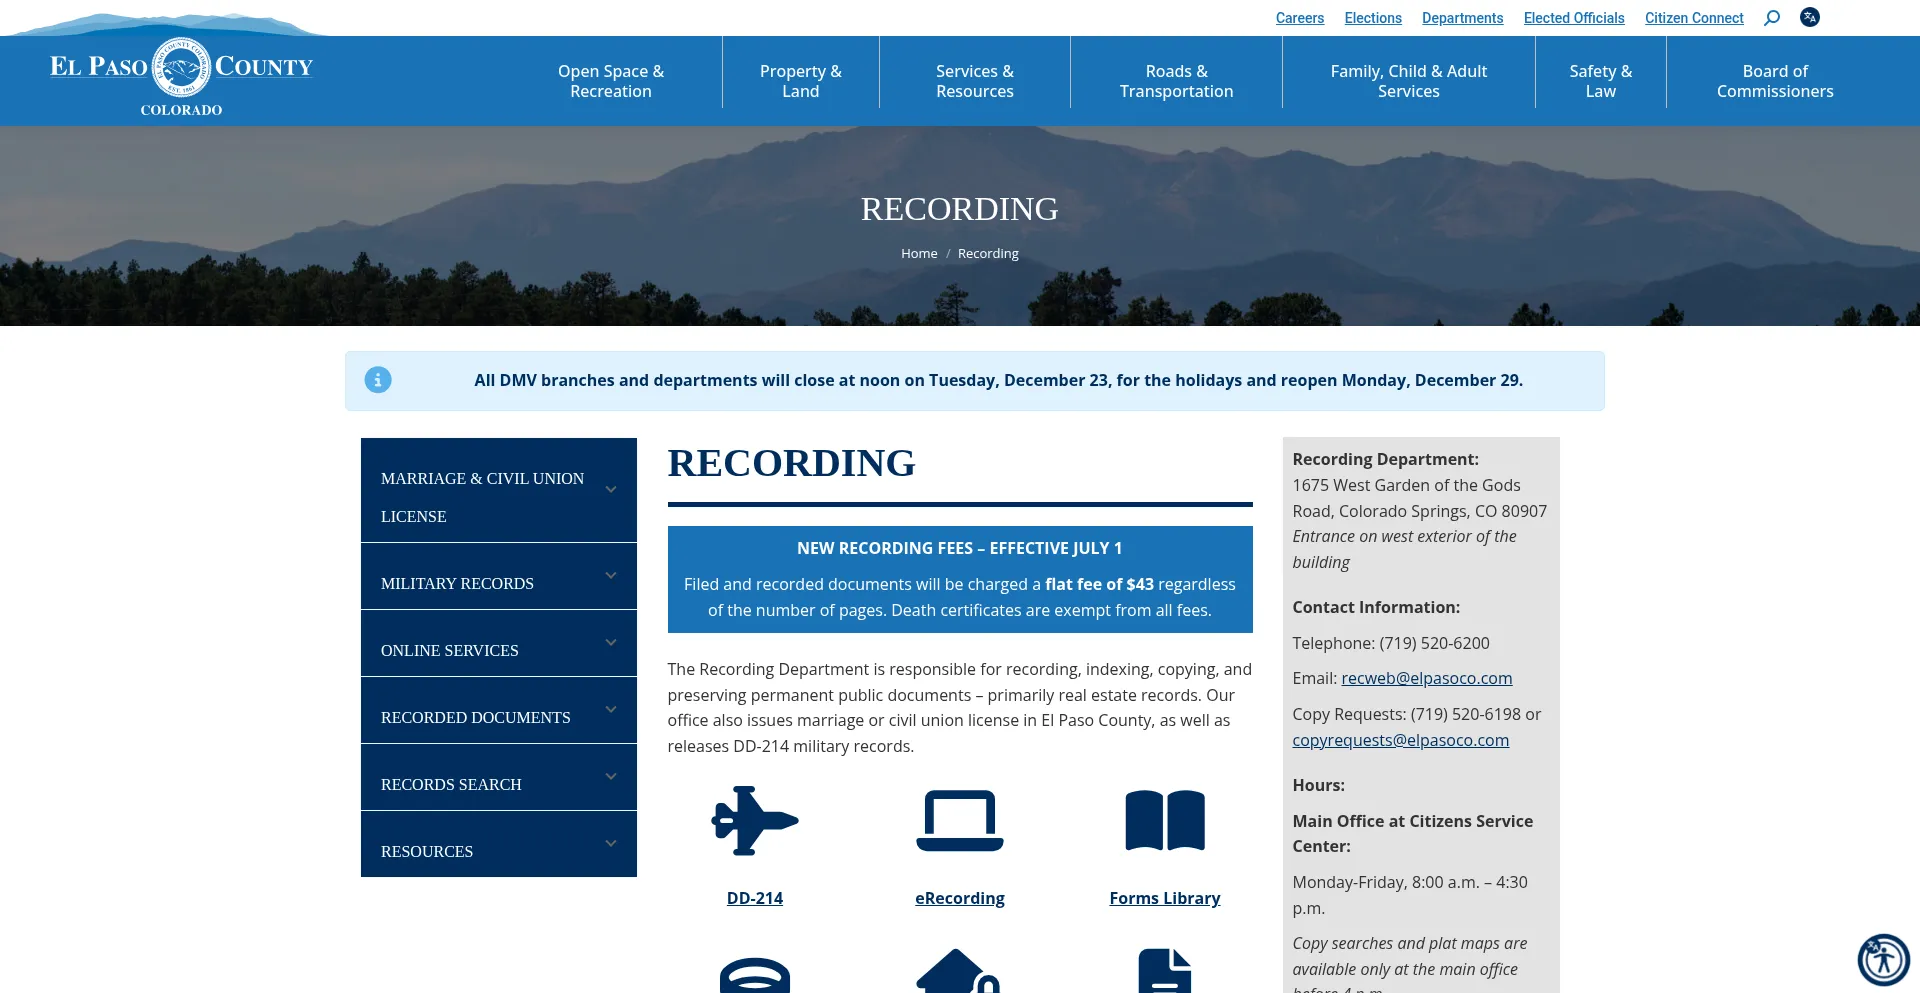Click the copyrequests@elpasoco.com link

[x=1400, y=740]
